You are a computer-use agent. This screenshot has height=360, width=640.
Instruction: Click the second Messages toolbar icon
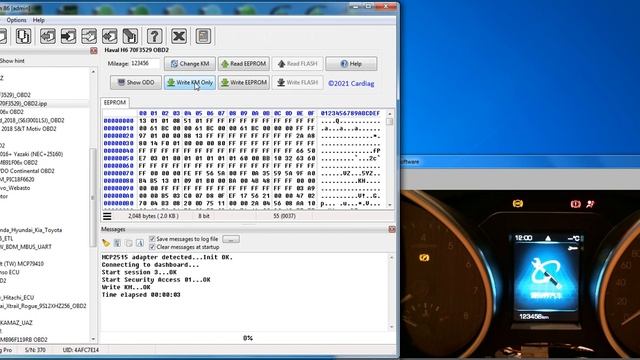(117, 243)
